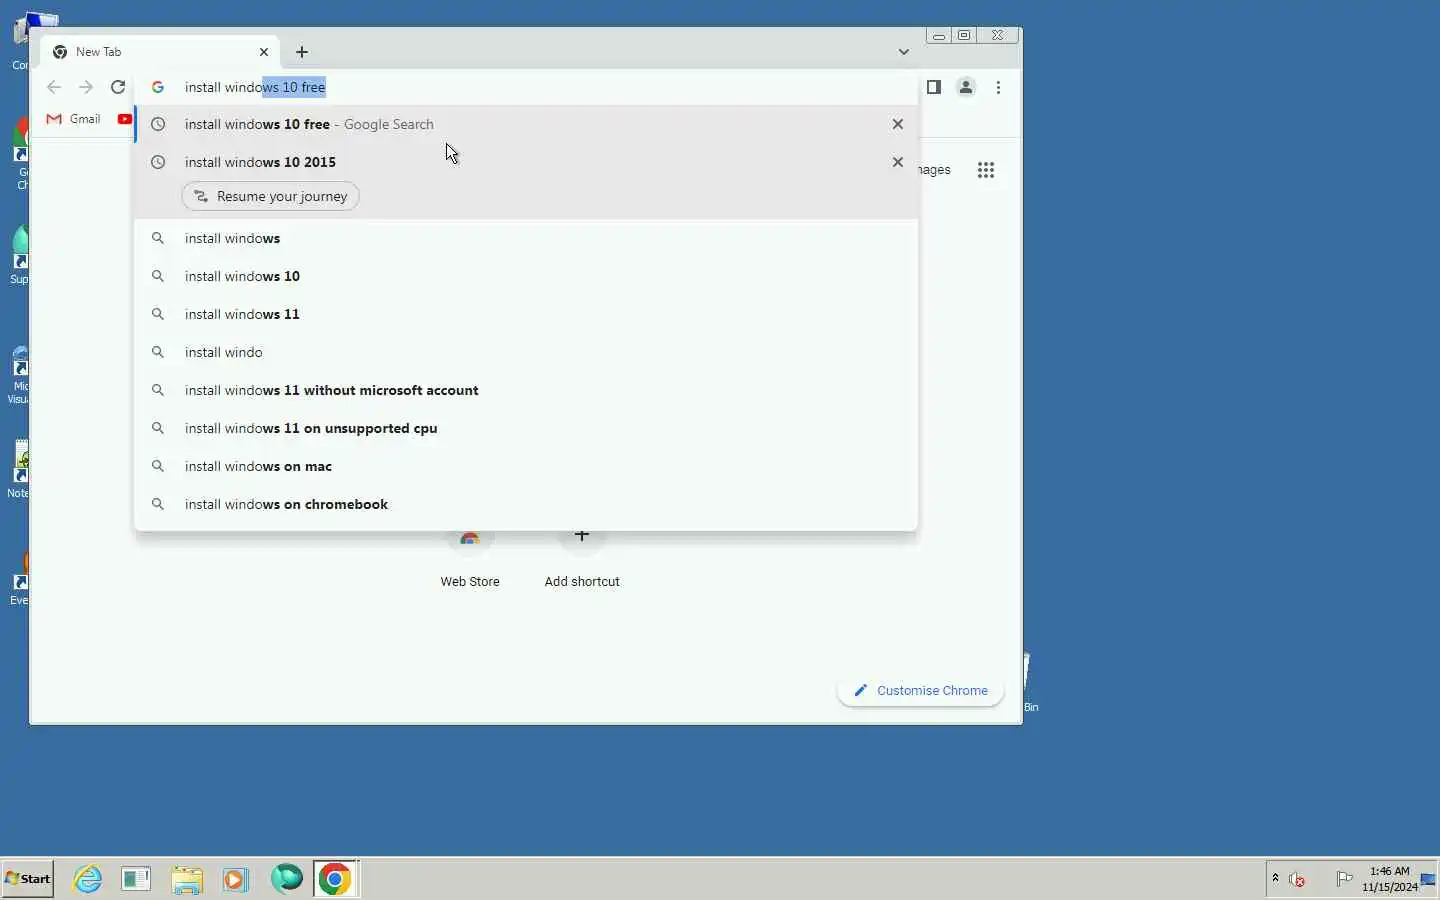The width and height of the screenshot is (1440, 900).
Task: Select history suggestion 'install windows 10 2015'
Action: click(x=526, y=162)
